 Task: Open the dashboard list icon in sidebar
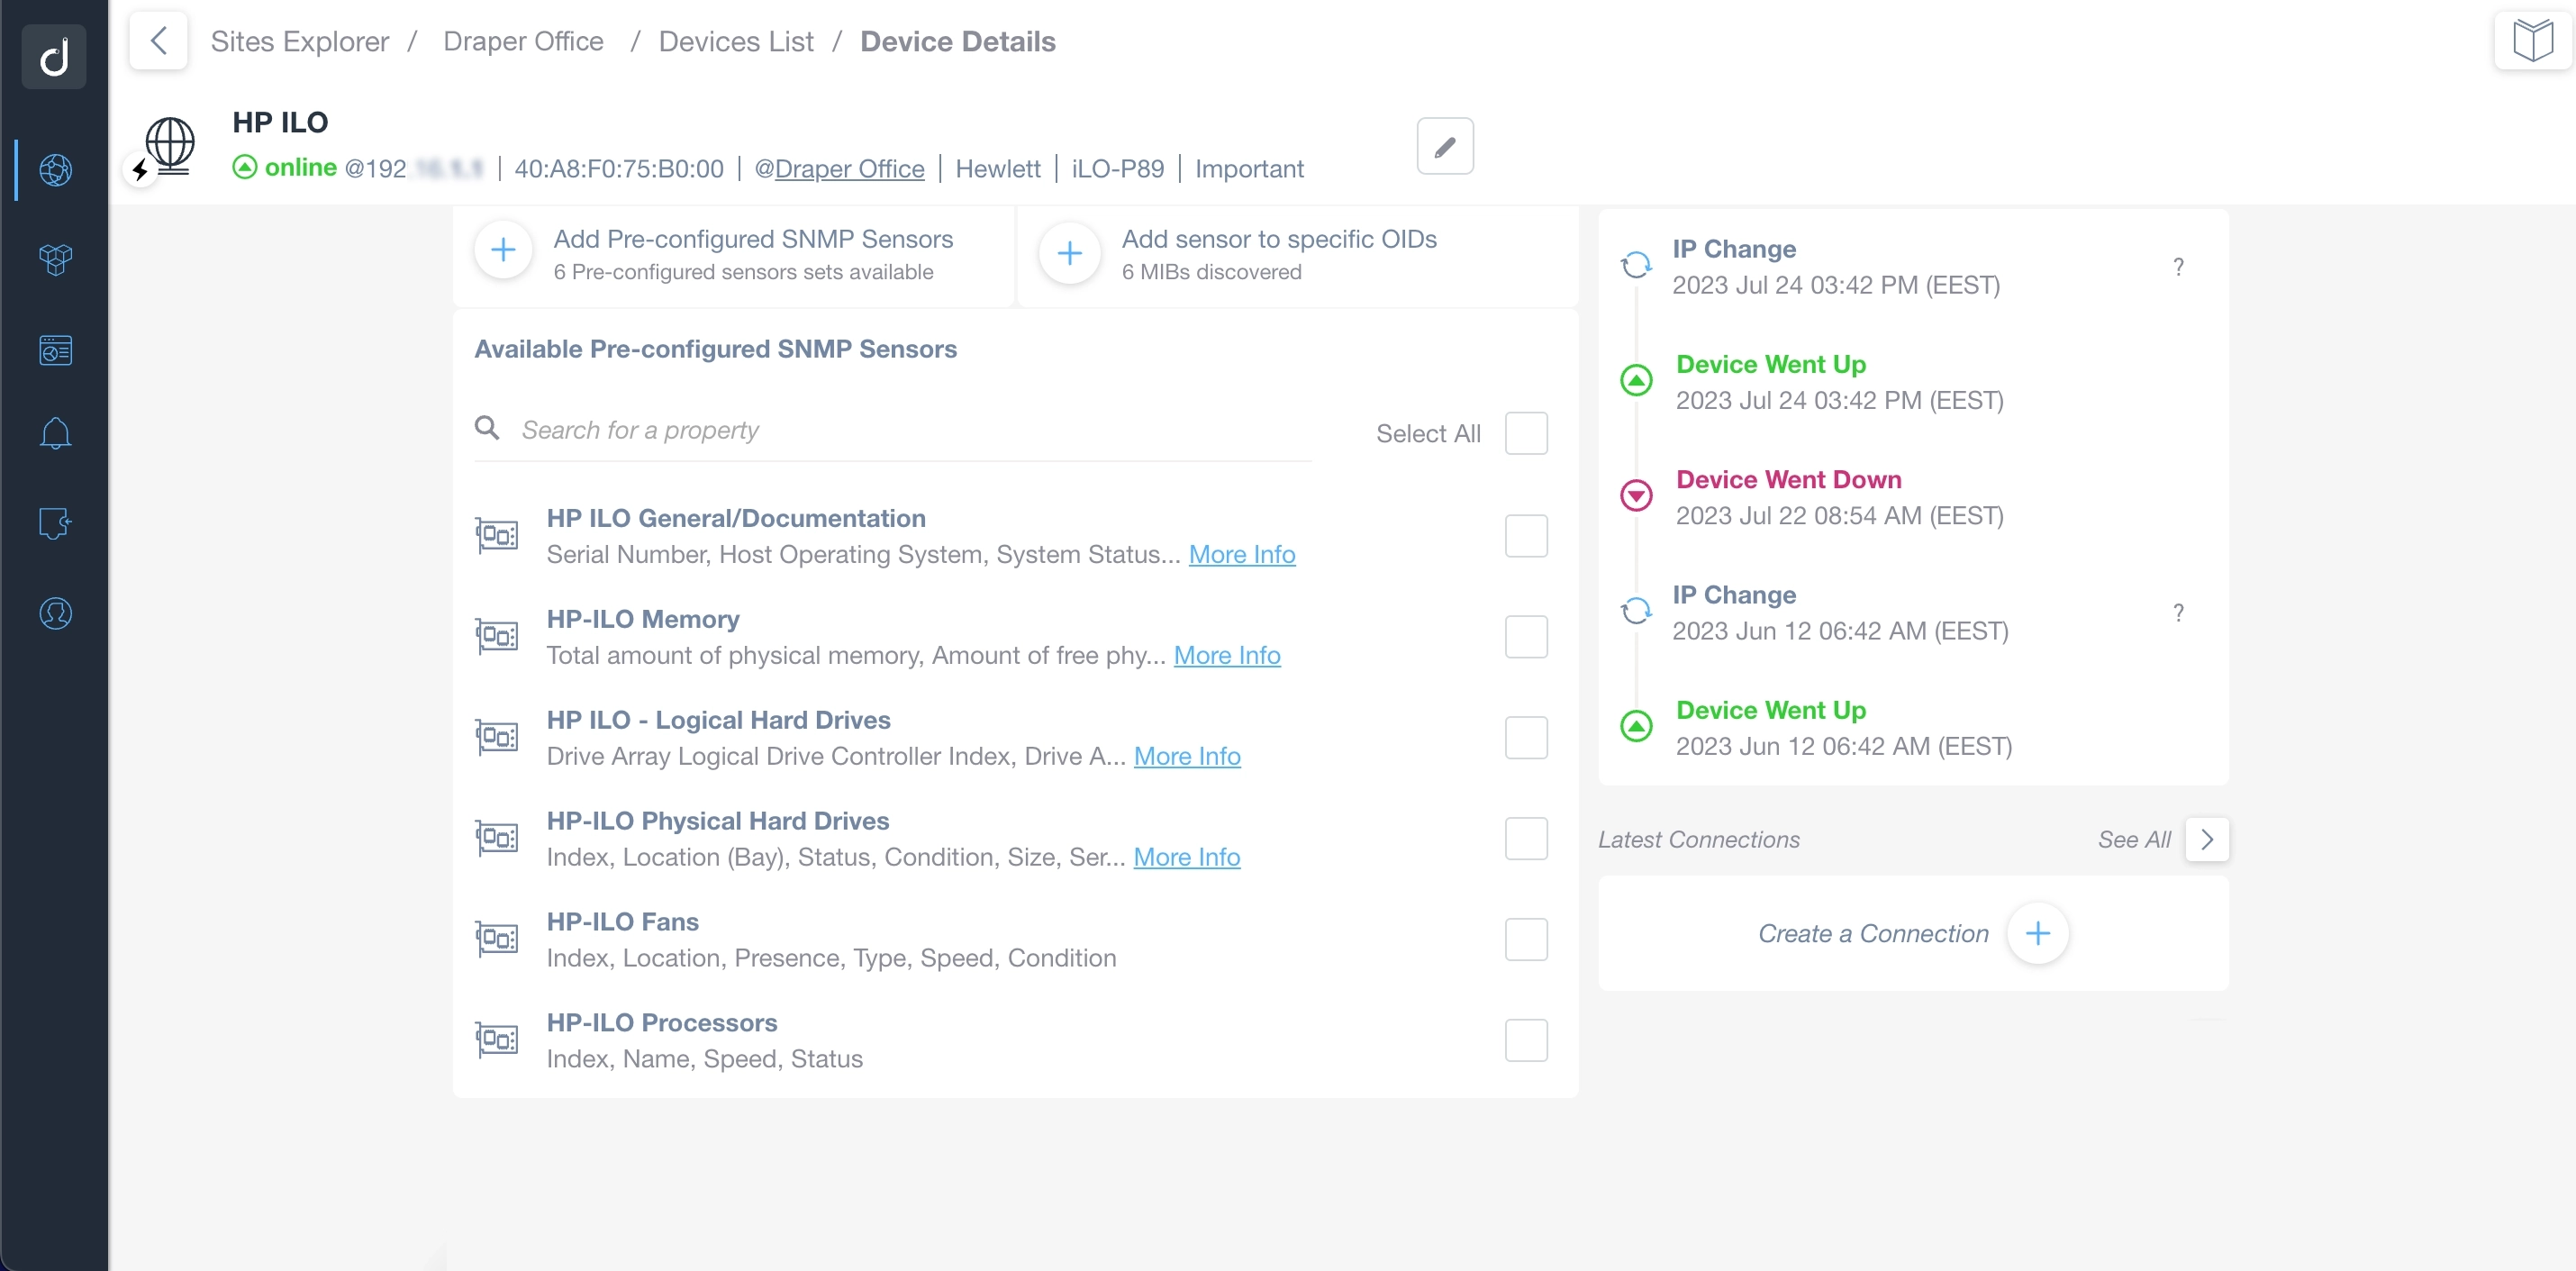point(55,350)
